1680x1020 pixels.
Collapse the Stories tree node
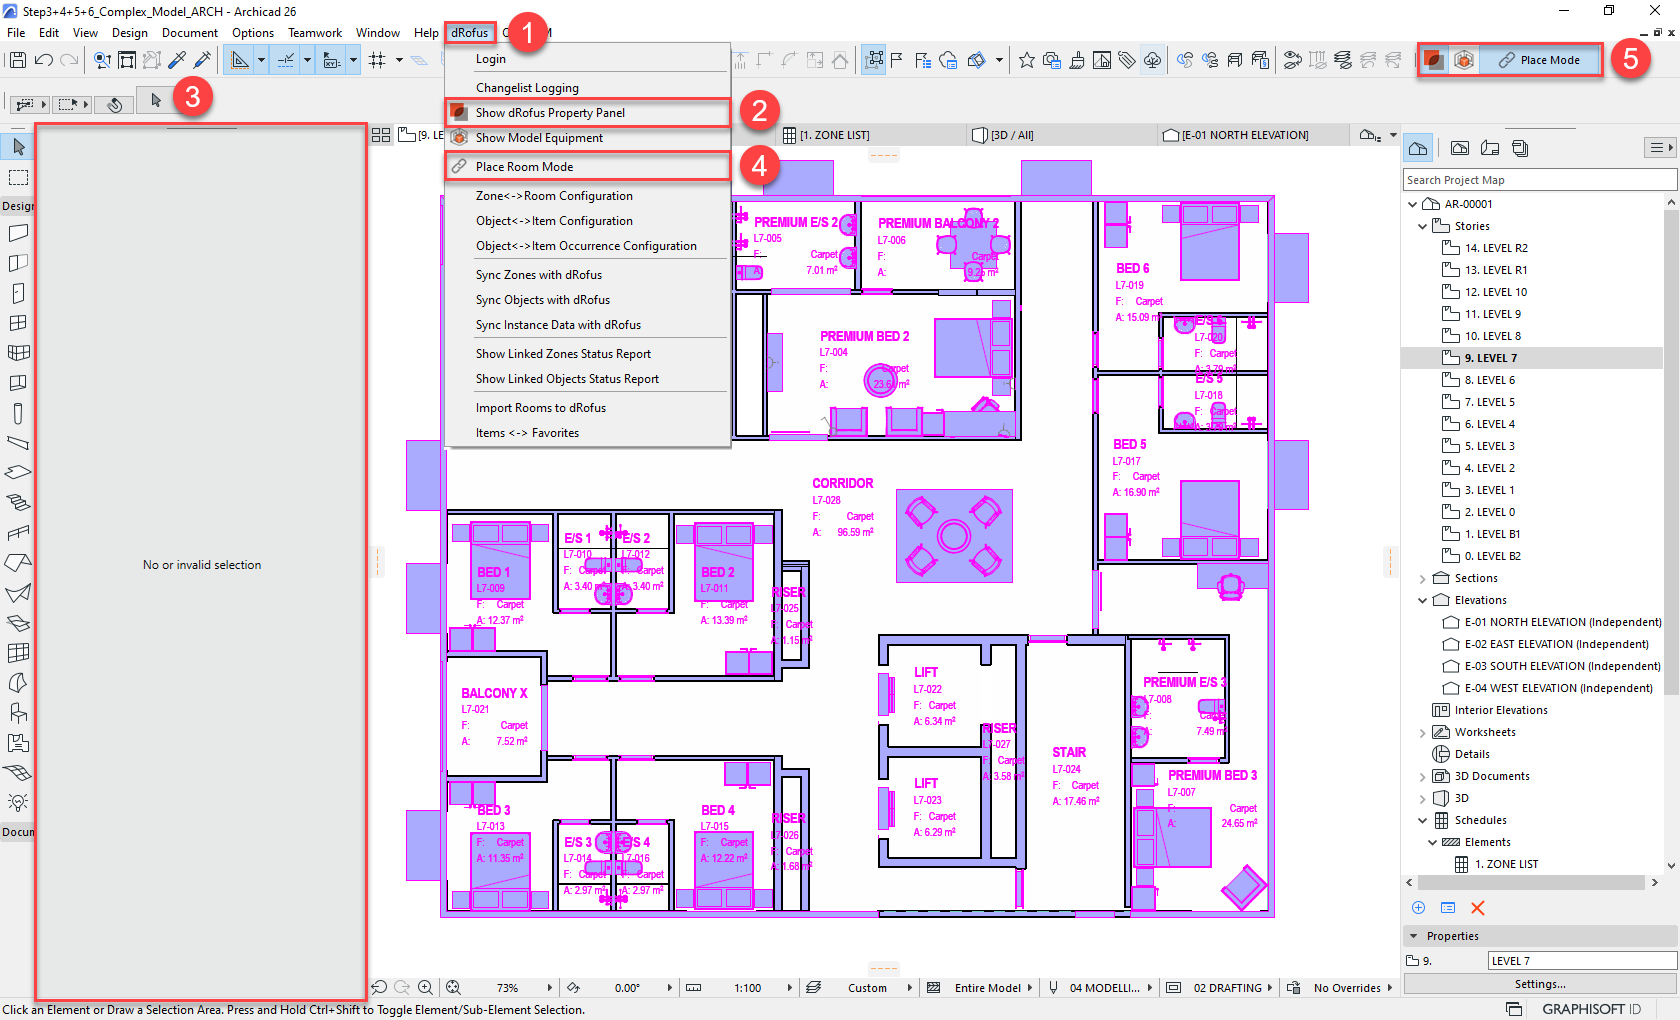tap(1423, 226)
